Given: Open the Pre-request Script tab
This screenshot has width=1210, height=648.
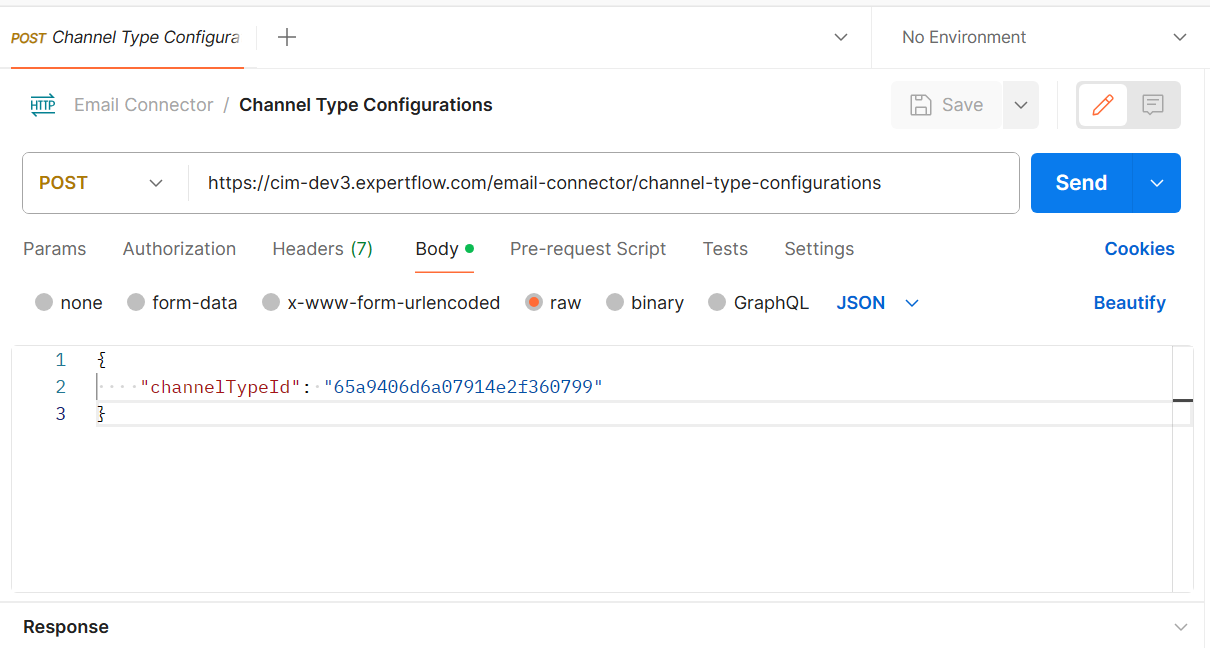Looking at the screenshot, I should 588,249.
